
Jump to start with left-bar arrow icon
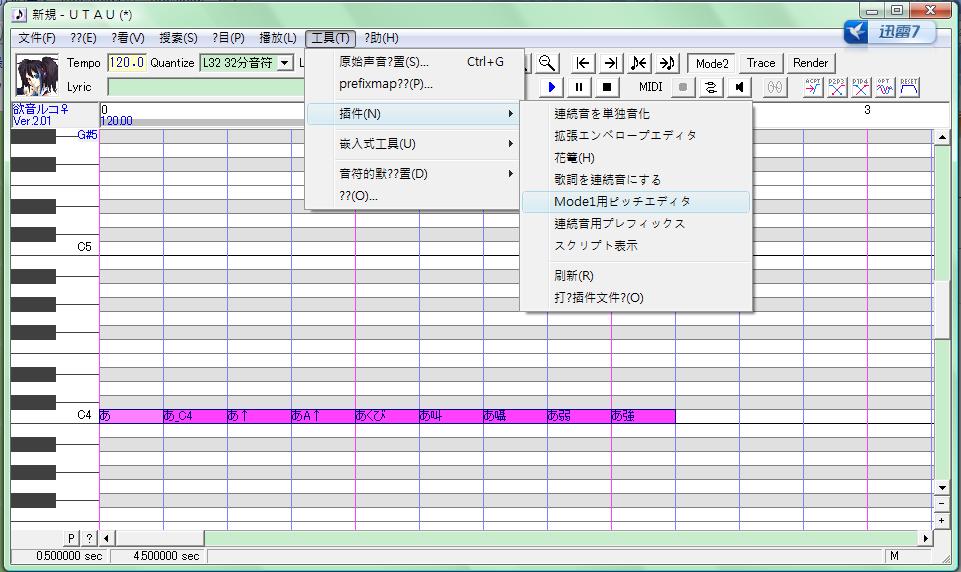click(x=583, y=63)
